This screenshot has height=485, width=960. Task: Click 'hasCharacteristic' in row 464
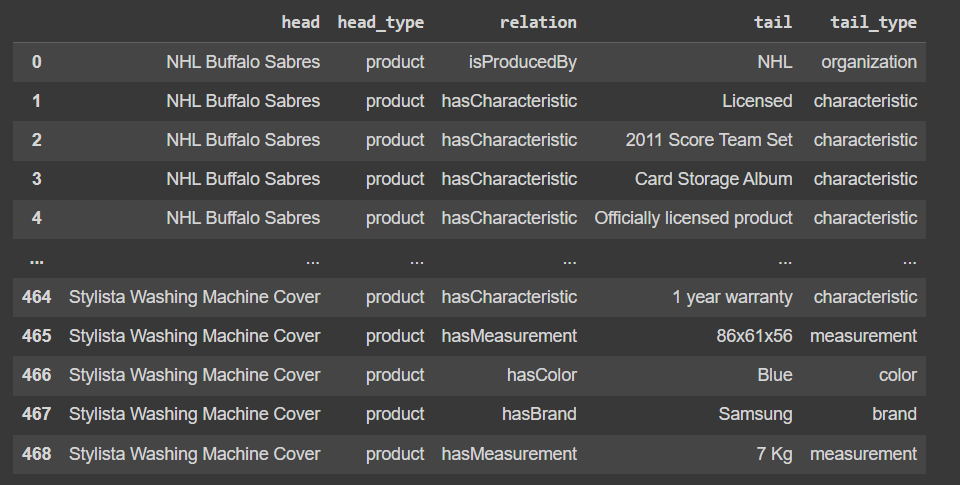[x=509, y=297]
